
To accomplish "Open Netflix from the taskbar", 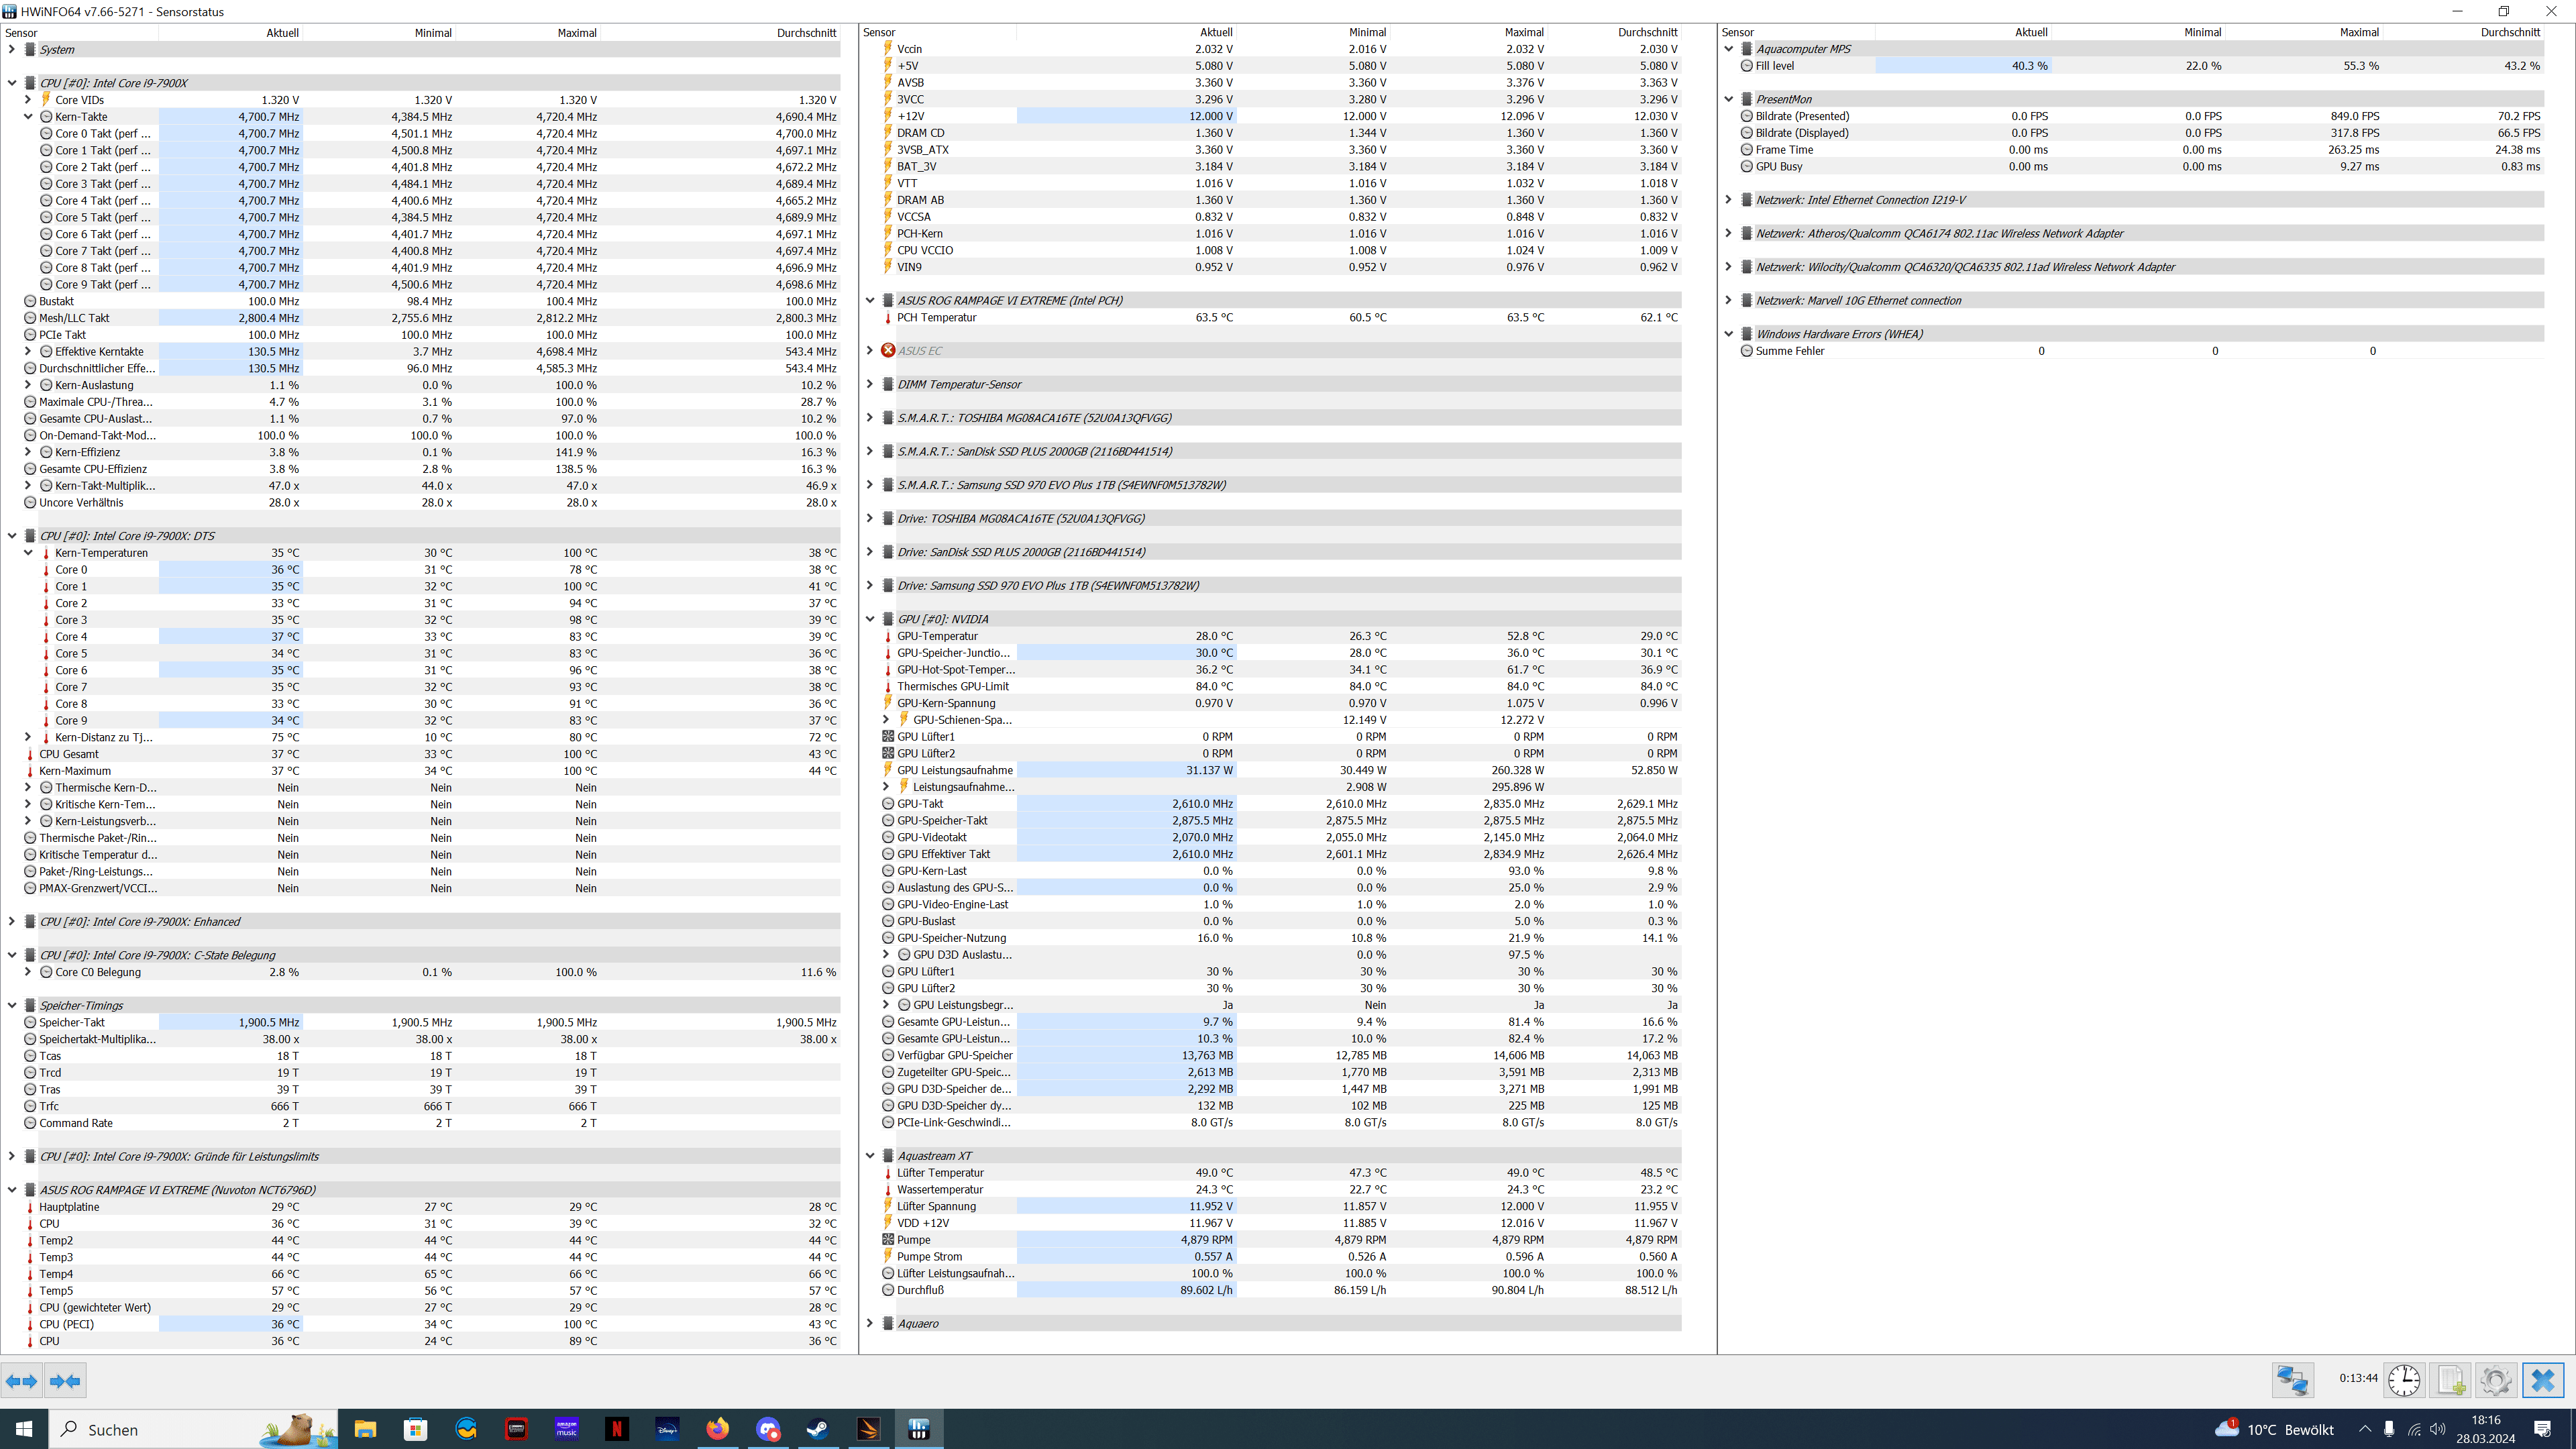I will (x=617, y=1429).
